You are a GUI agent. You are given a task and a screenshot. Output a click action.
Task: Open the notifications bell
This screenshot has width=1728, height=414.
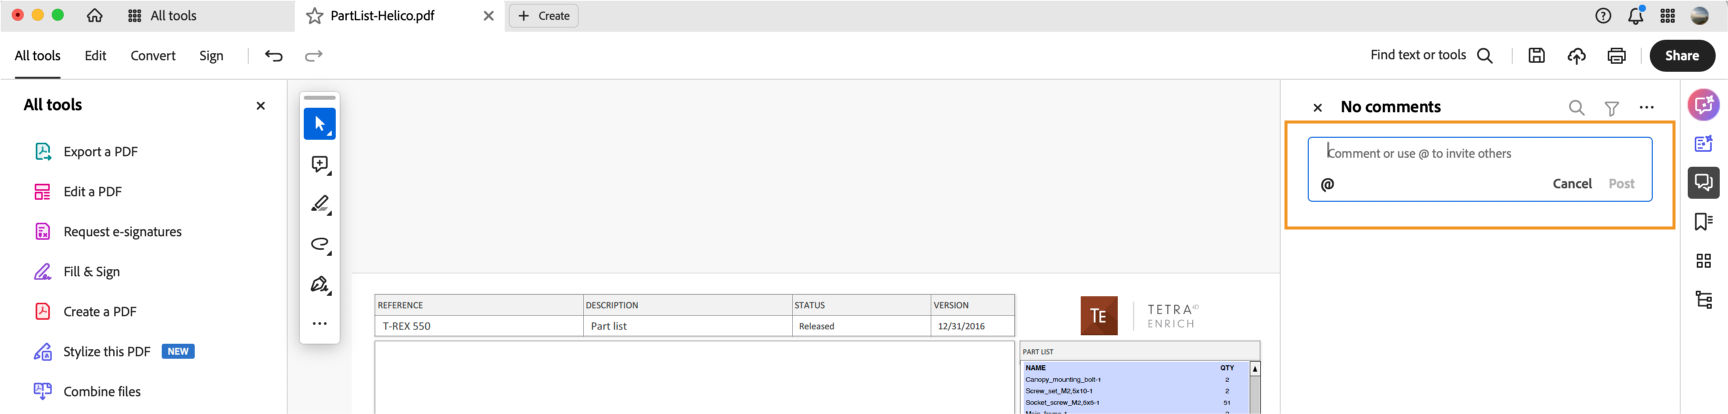pos(1635,16)
